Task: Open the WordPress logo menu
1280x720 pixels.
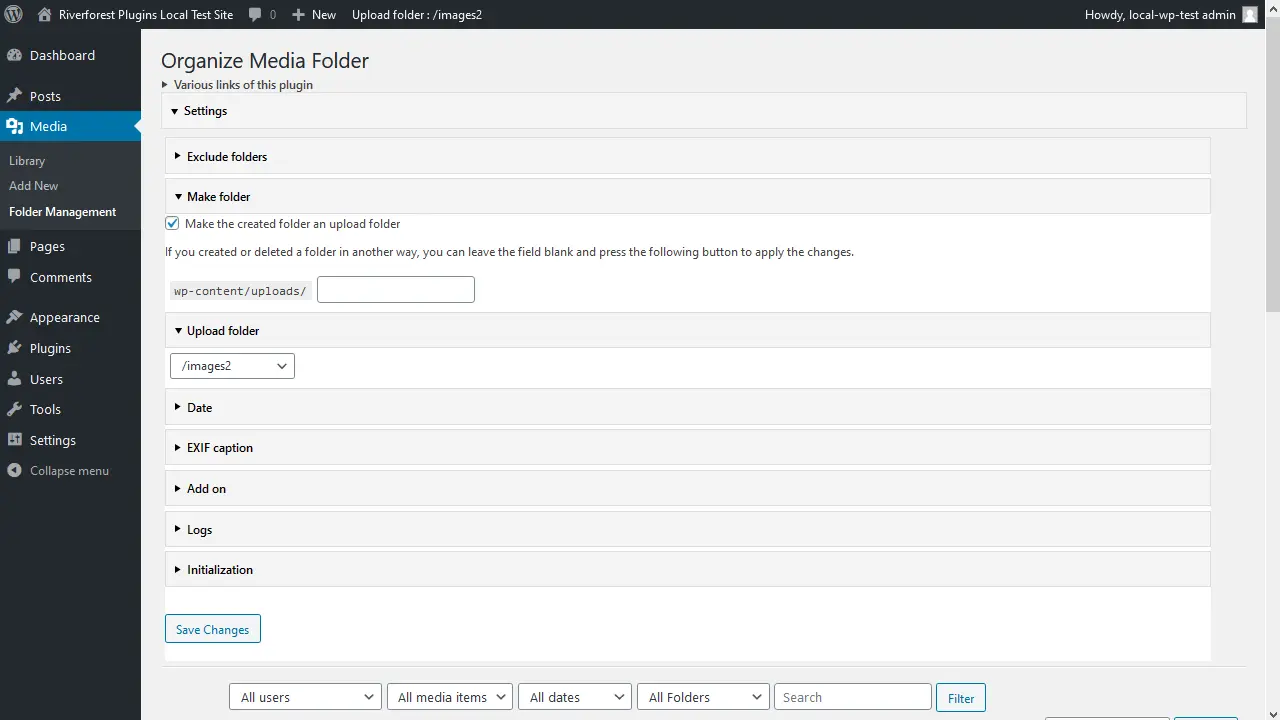Action: (13, 14)
